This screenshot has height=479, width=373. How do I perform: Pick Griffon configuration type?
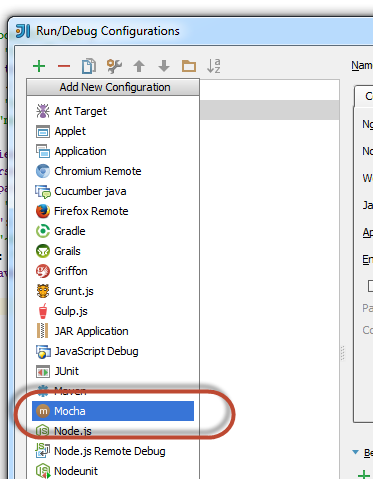[113, 271]
